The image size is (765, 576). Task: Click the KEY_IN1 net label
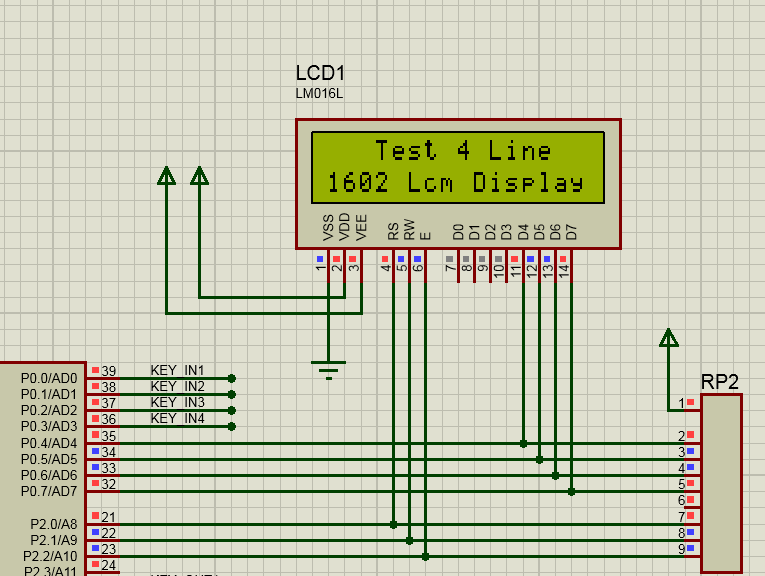coord(177,370)
